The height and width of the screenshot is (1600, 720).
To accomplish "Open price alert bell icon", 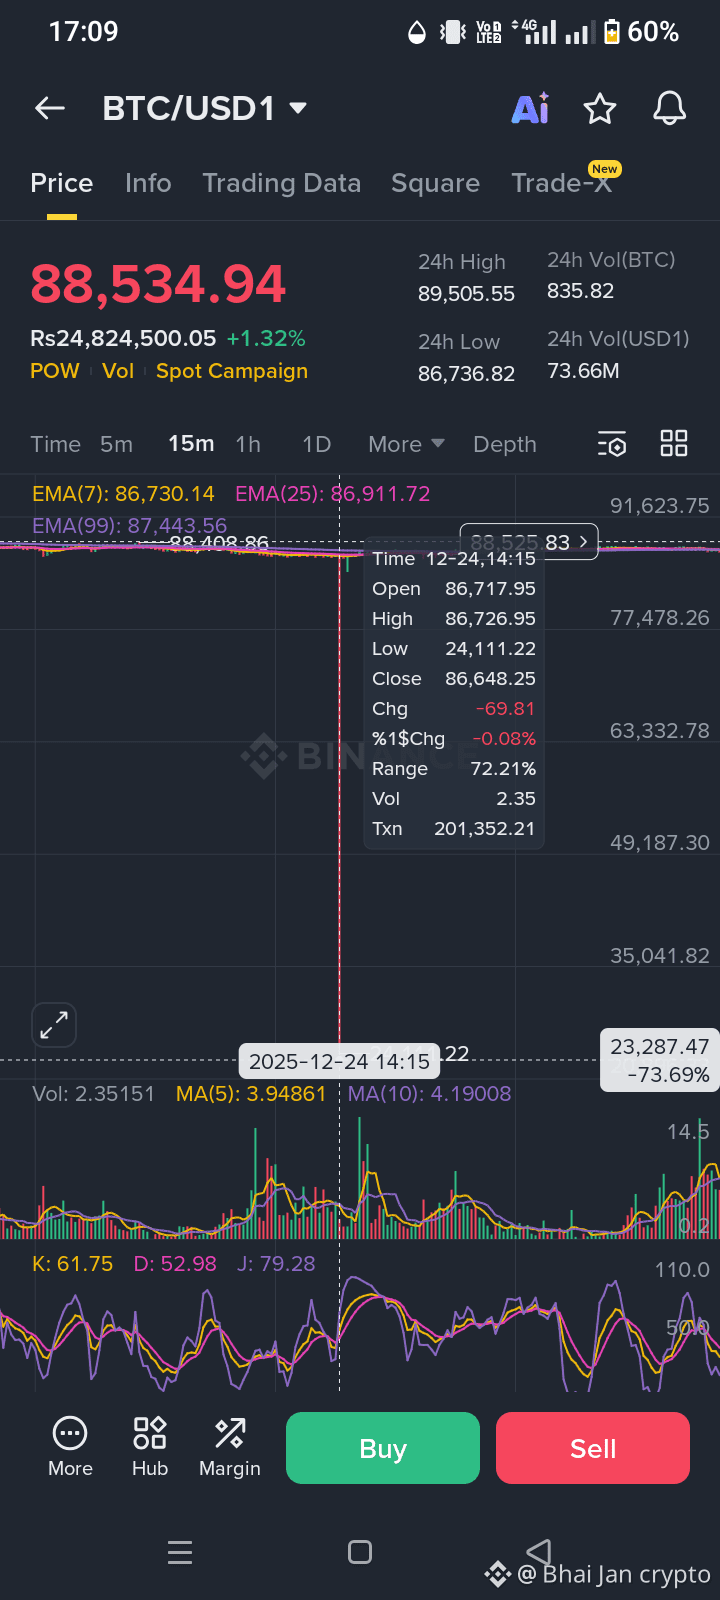I will (669, 108).
